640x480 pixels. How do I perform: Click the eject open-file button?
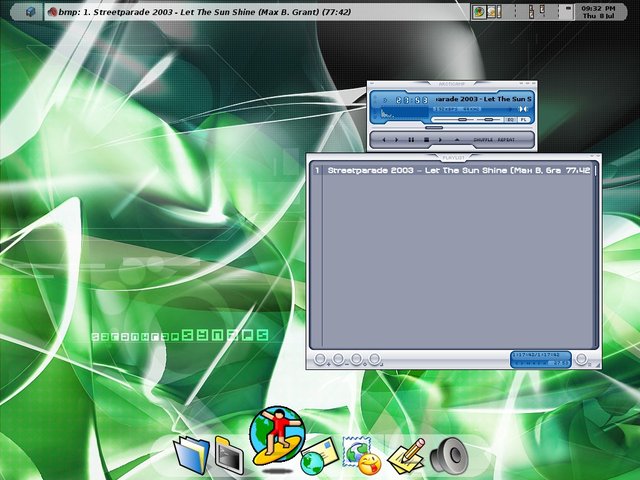pyautogui.click(x=457, y=140)
